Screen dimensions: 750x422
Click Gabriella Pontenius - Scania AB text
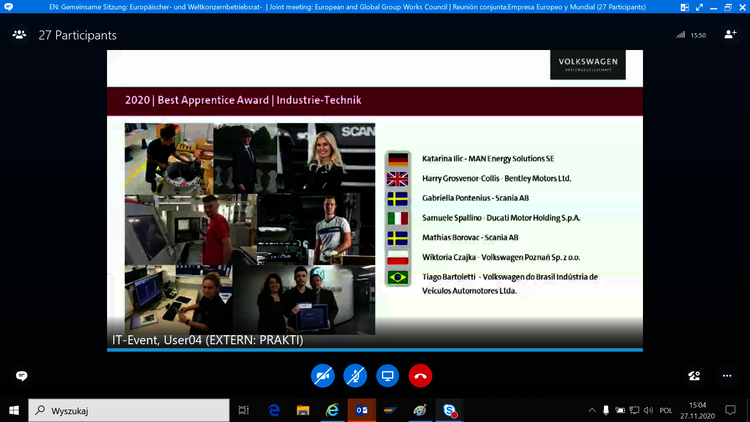pos(475,198)
